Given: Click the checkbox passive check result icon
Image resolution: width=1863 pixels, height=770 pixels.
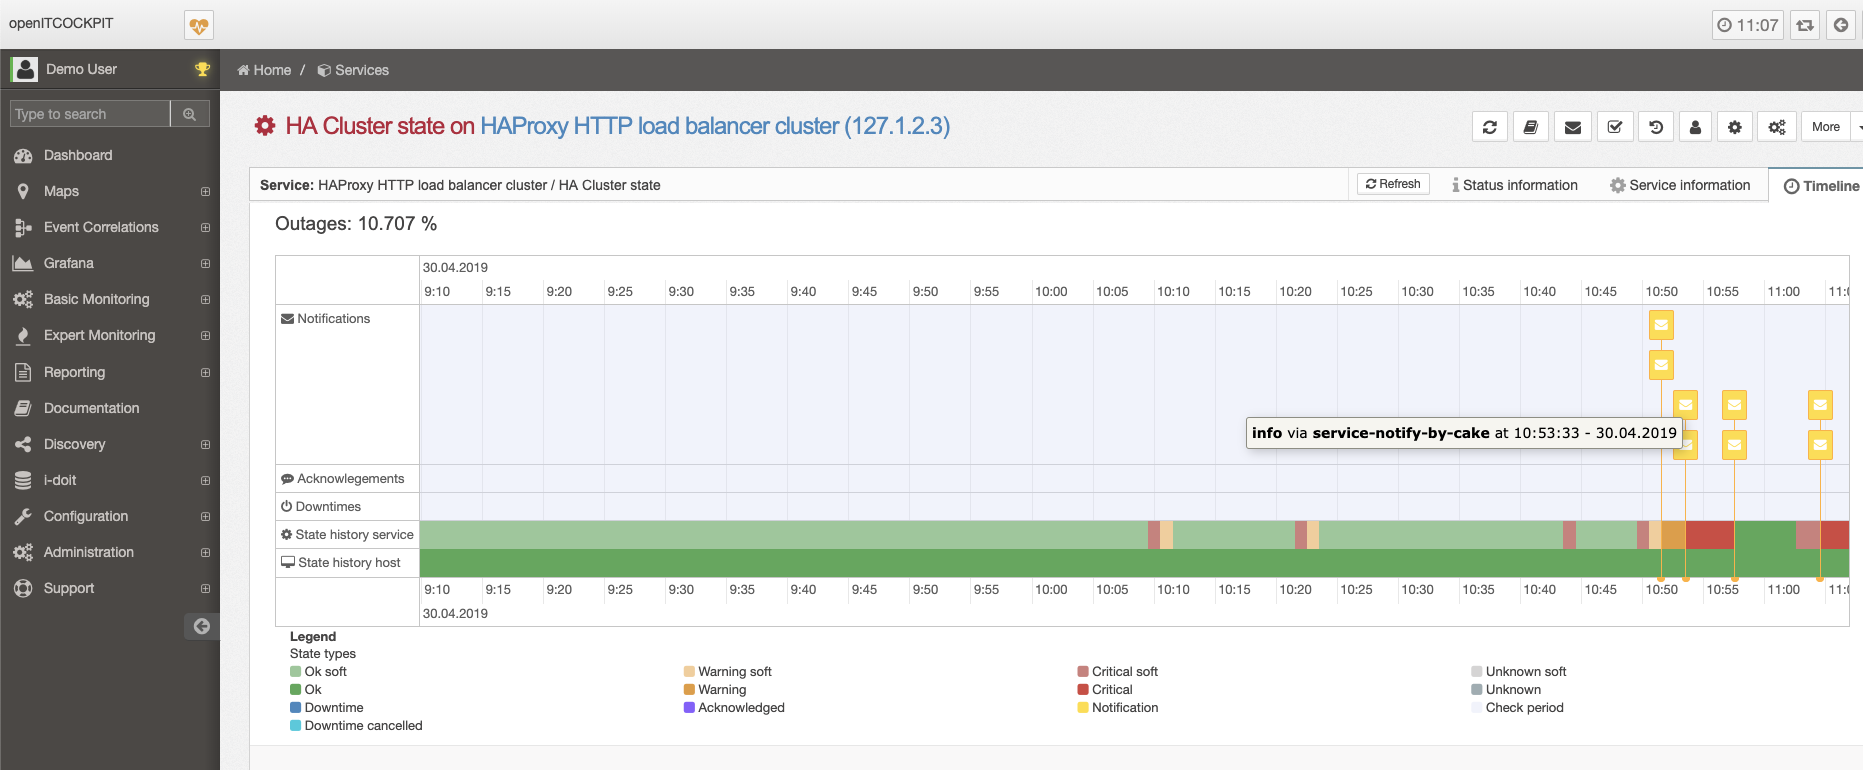Looking at the screenshot, I should pyautogui.click(x=1614, y=127).
